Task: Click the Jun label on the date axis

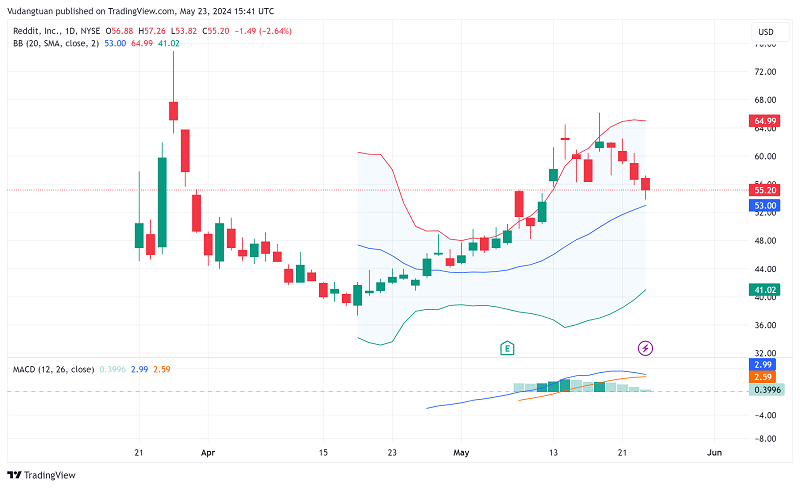Action: [715, 453]
